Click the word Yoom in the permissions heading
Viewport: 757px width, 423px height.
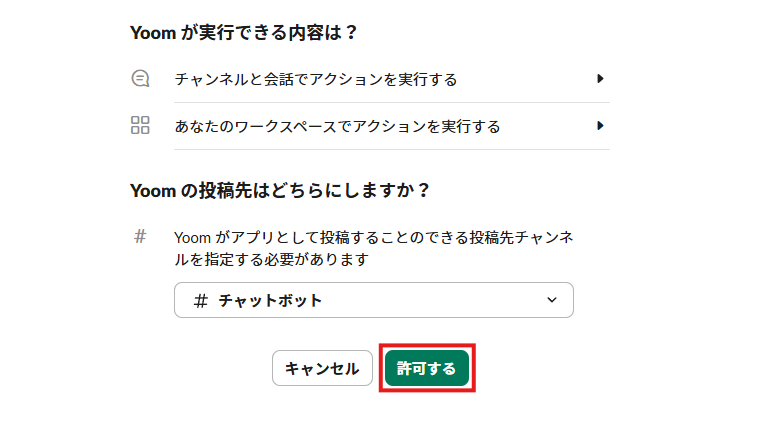[x=153, y=33]
